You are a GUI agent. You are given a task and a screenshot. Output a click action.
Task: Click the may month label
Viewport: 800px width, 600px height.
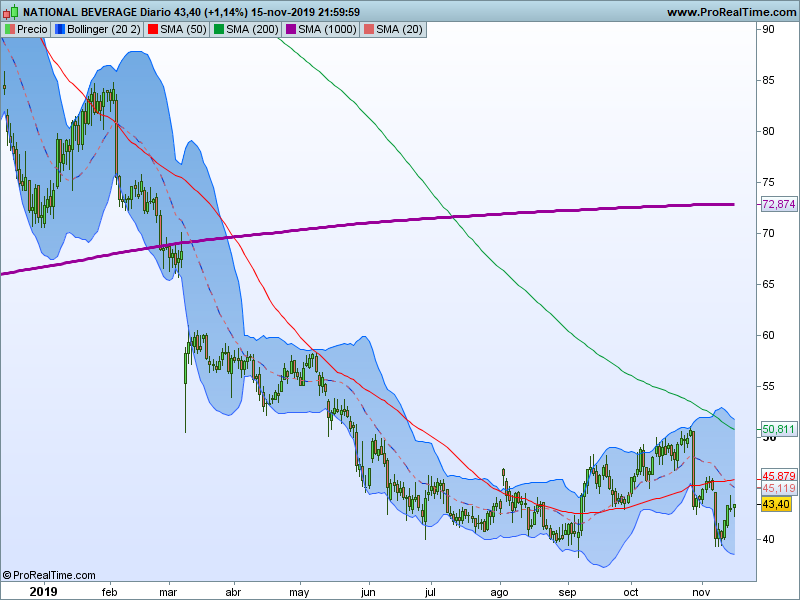coord(299,593)
